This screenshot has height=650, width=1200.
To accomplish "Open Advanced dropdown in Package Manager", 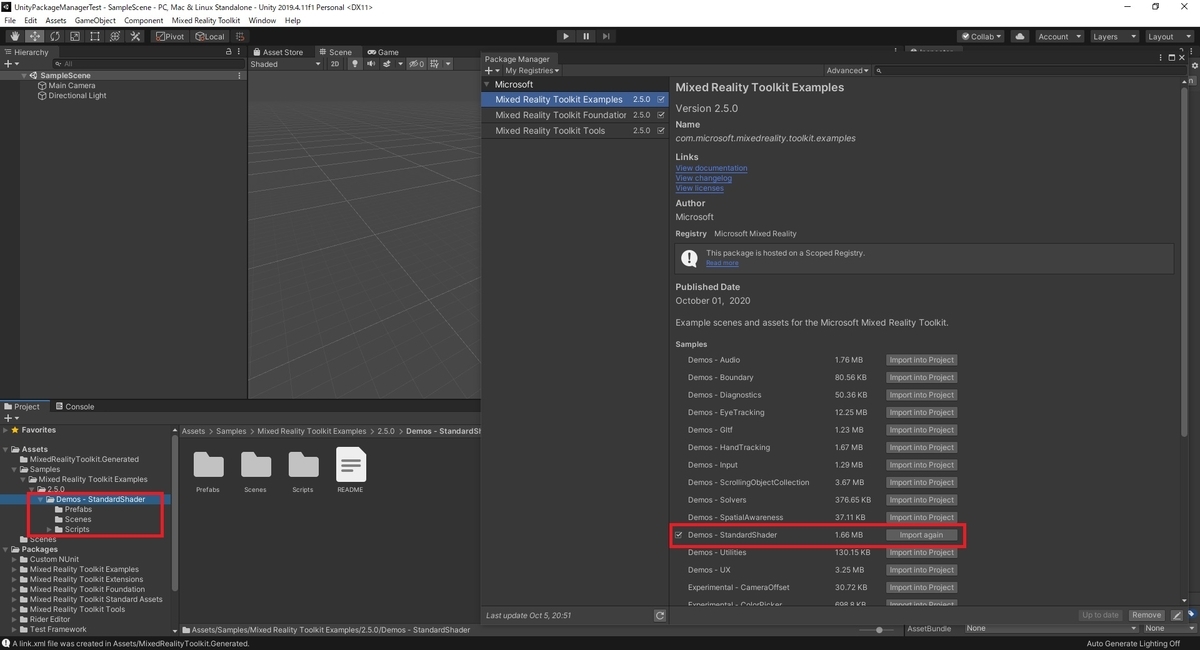I will tap(848, 71).
